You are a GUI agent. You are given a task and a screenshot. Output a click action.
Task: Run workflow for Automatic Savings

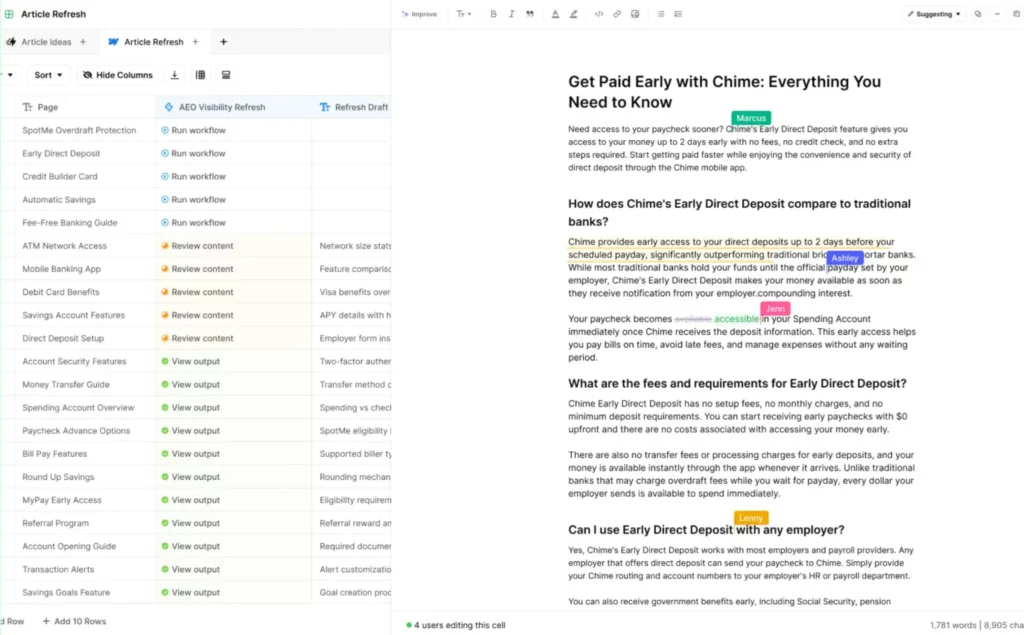coord(193,200)
